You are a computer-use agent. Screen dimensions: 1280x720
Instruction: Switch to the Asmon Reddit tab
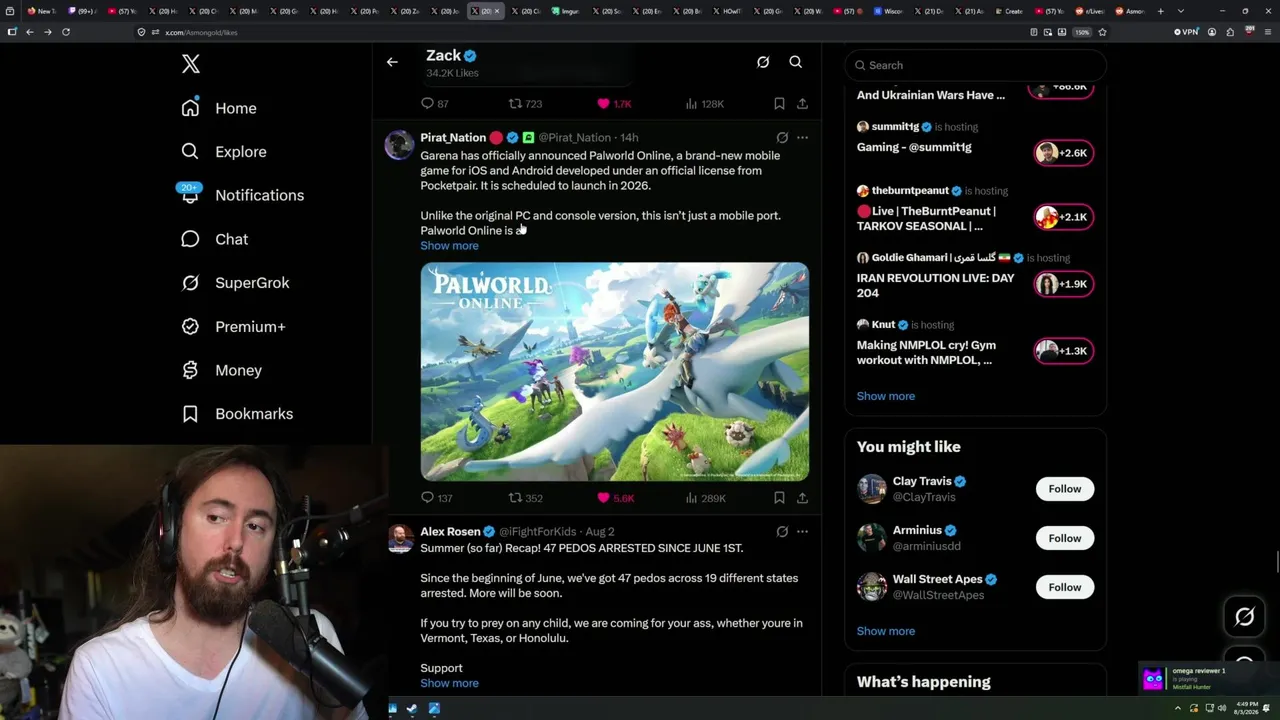coord(1129,11)
